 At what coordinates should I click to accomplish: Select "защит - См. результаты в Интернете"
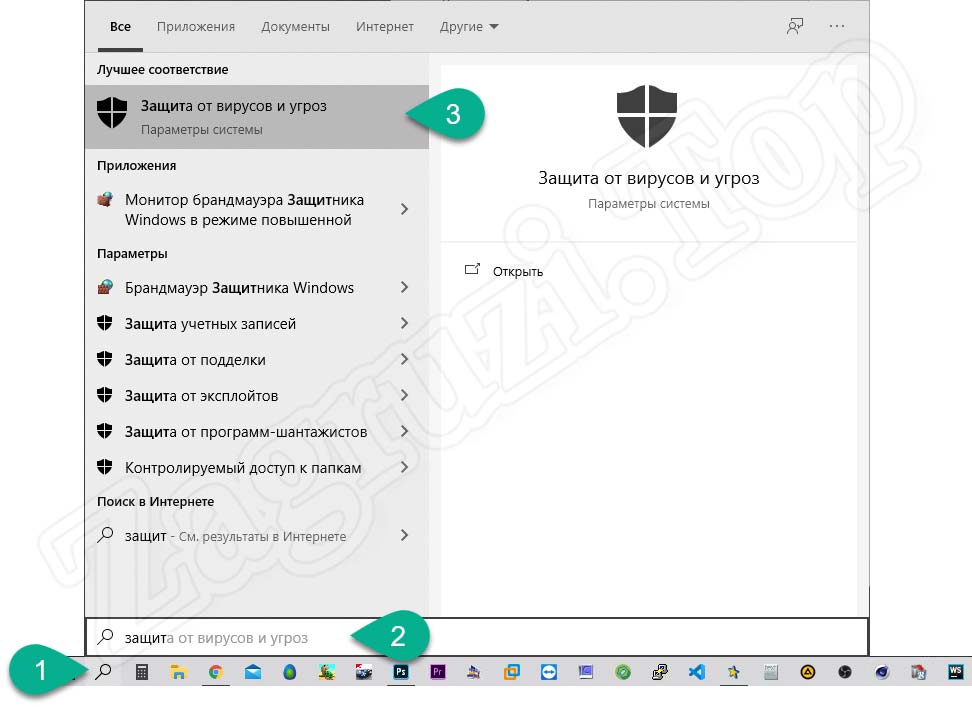(x=236, y=536)
